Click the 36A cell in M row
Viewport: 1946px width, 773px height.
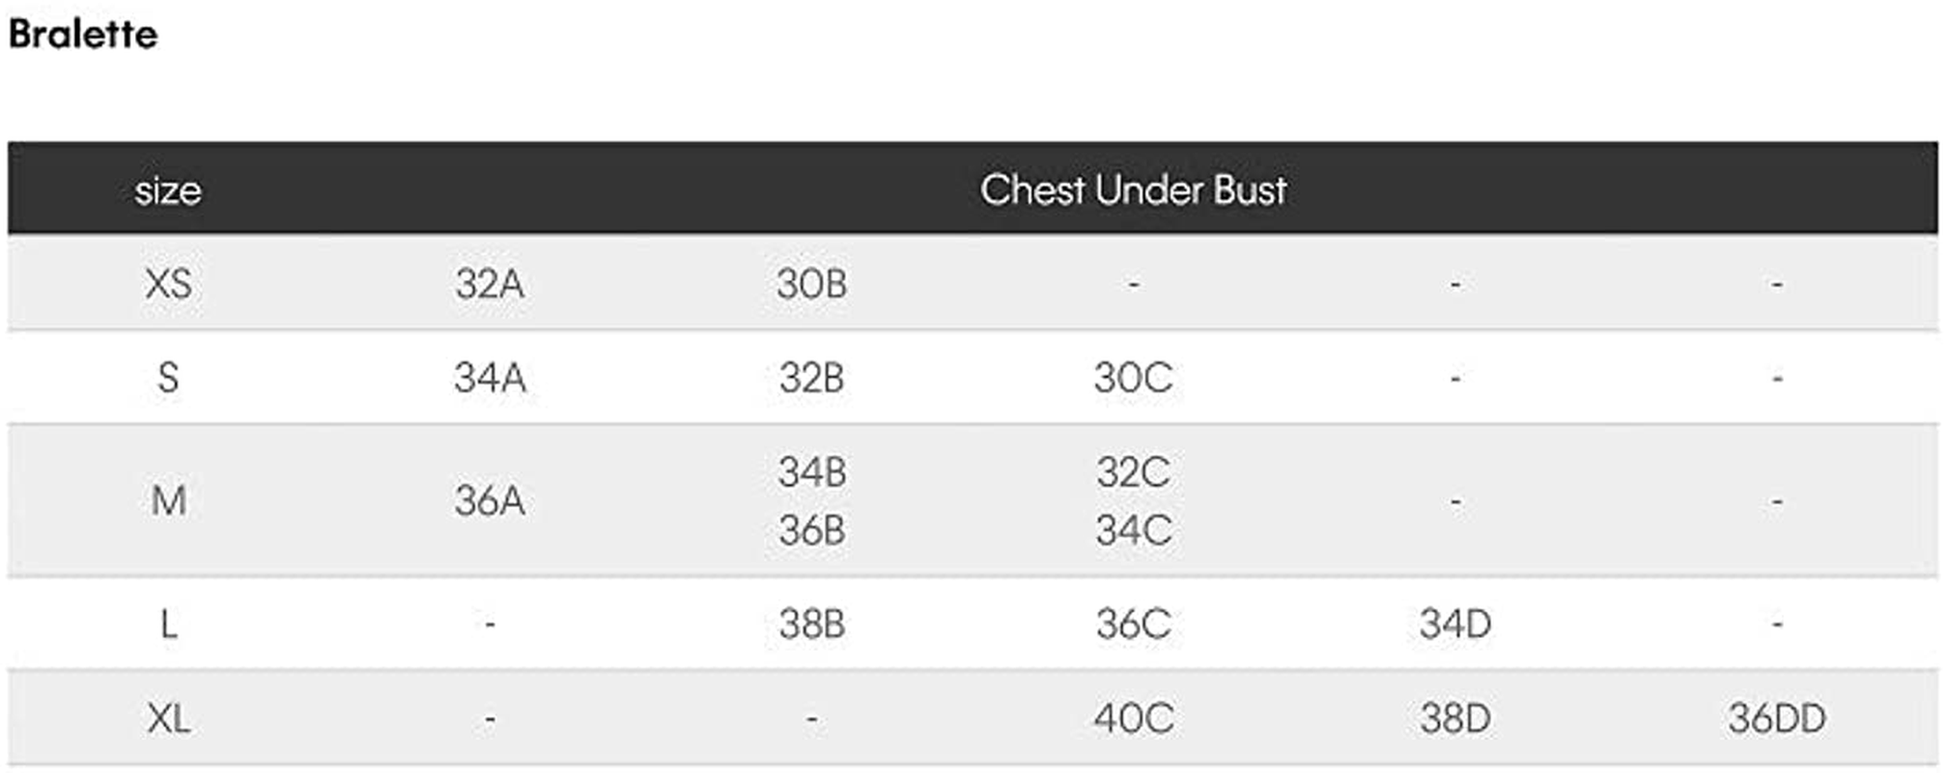[489, 500]
